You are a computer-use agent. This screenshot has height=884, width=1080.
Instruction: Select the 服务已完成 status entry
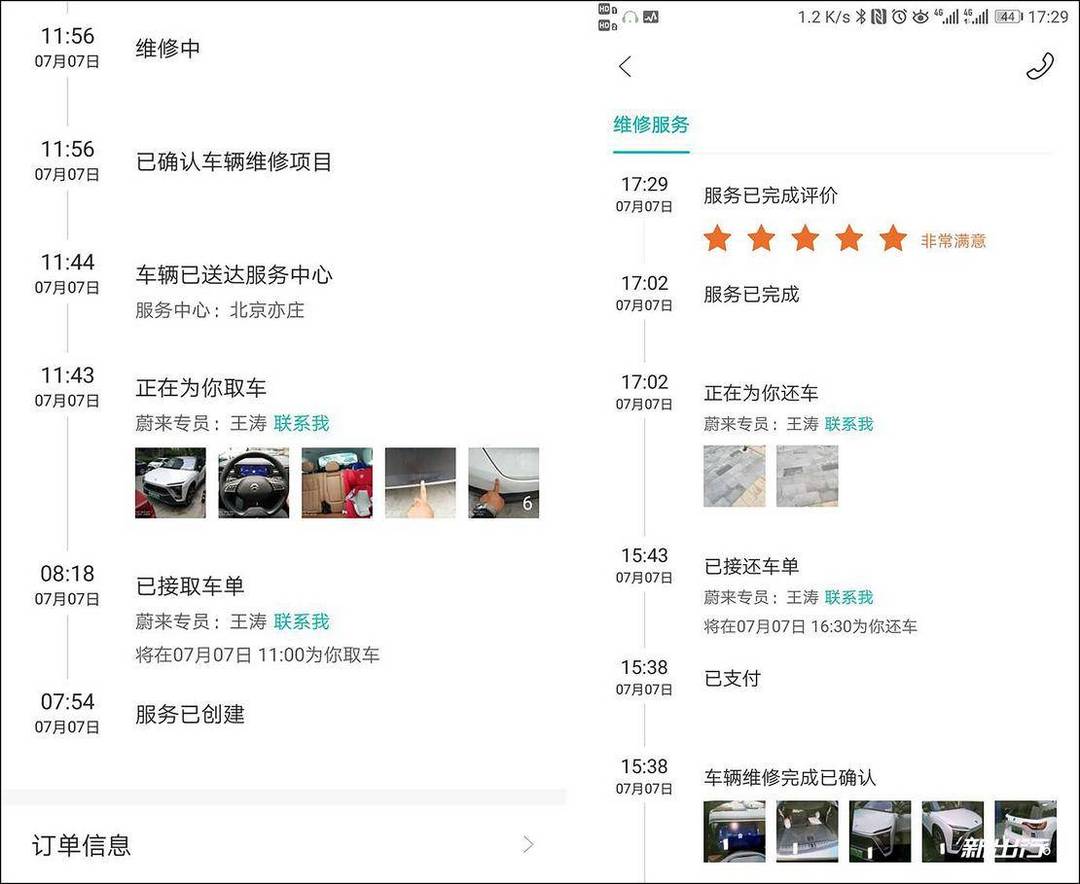coord(751,294)
